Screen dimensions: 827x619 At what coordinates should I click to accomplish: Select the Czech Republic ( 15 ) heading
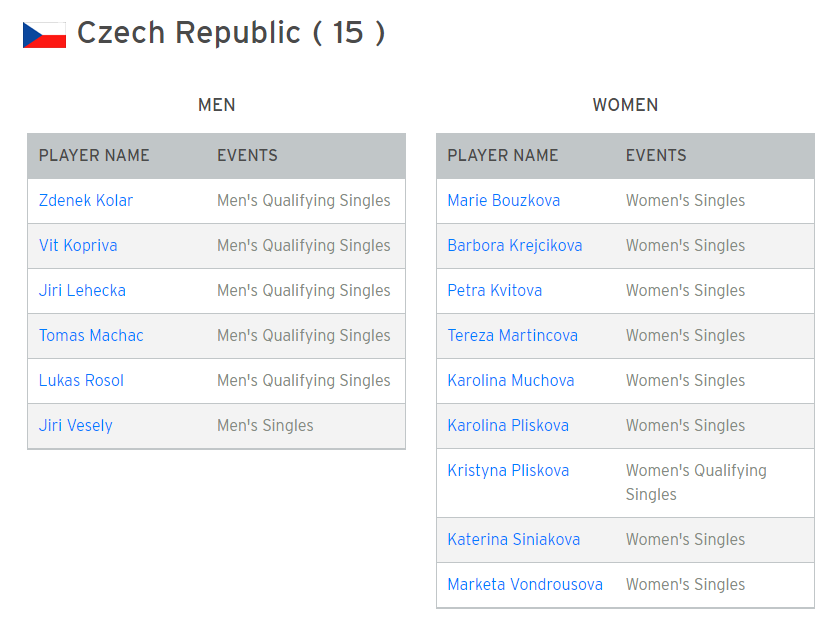tap(231, 33)
